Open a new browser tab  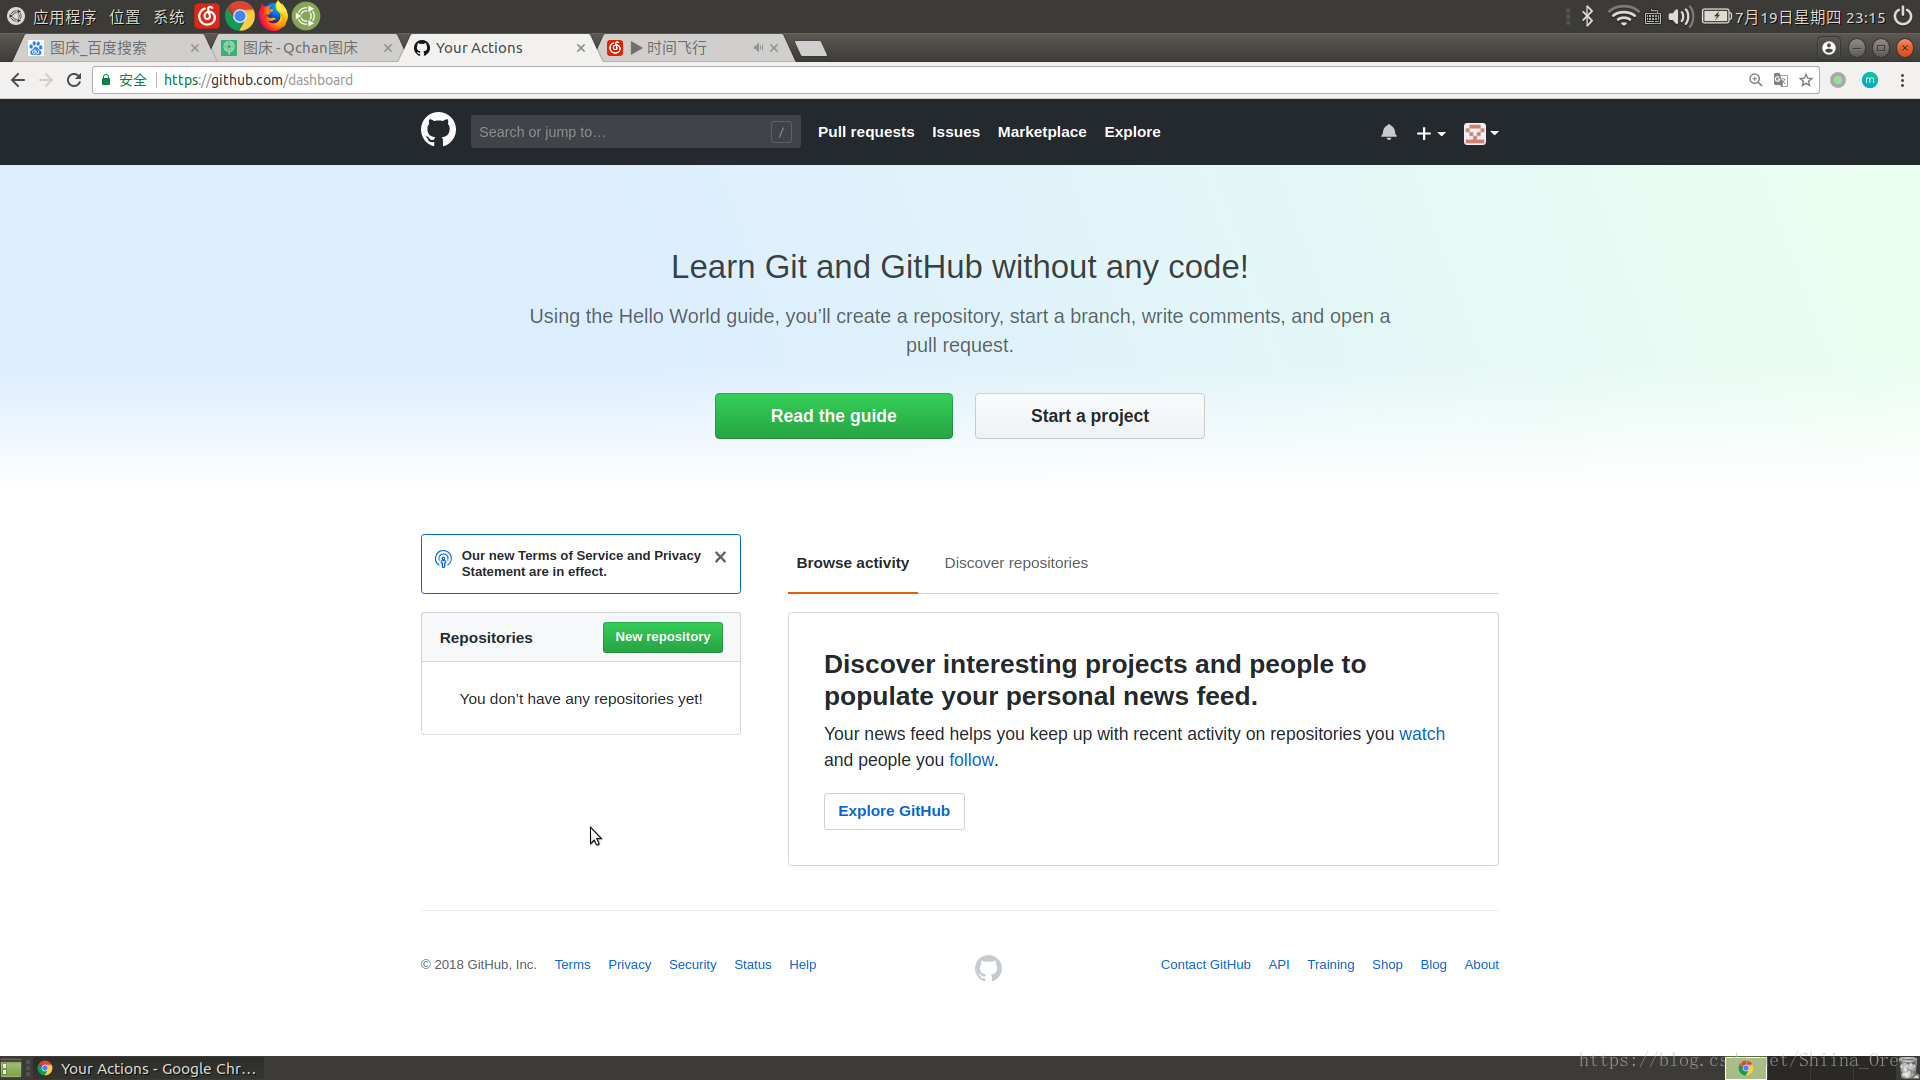point(811,48)
